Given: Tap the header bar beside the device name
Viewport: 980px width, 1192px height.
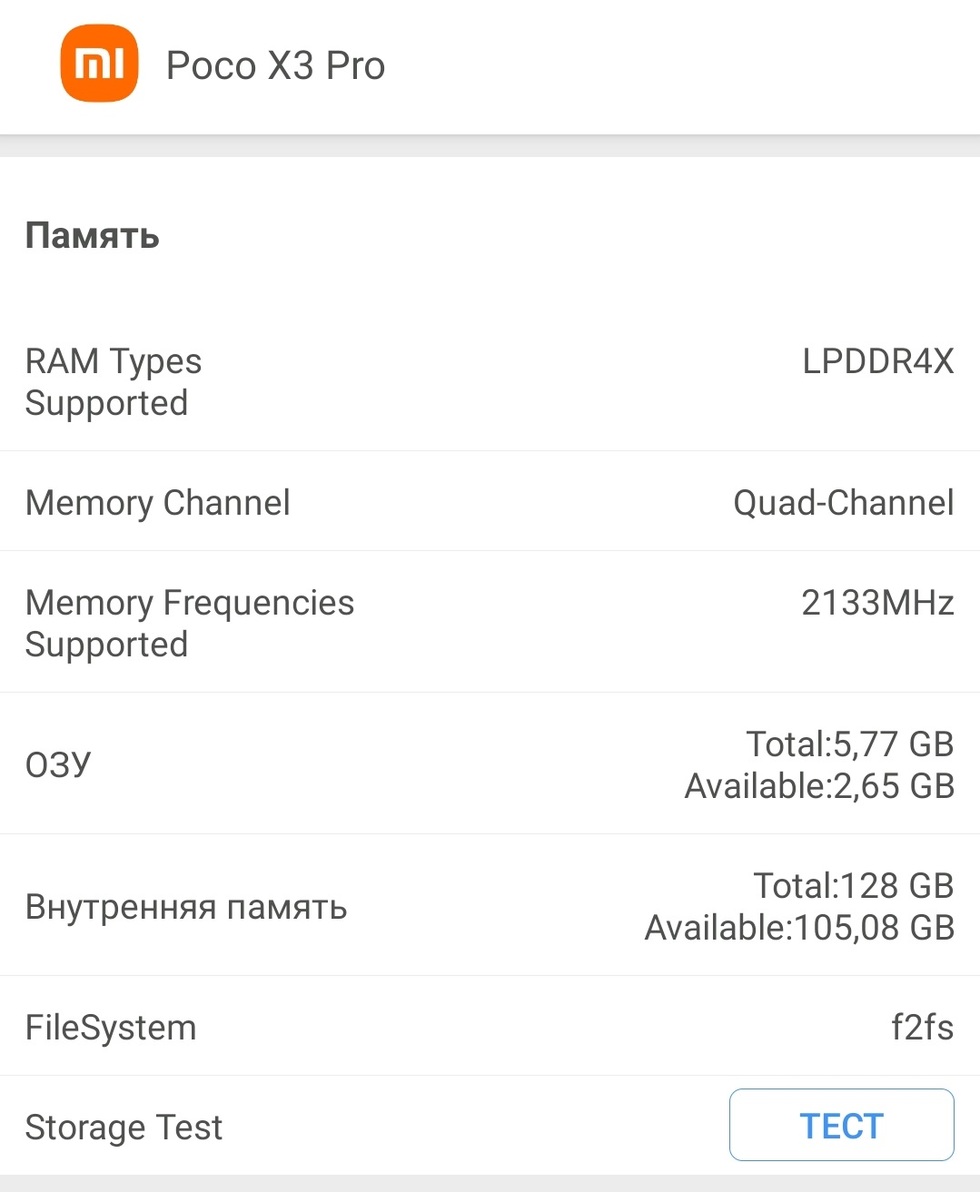Looking at the screenshot, I should click(680, 66).
